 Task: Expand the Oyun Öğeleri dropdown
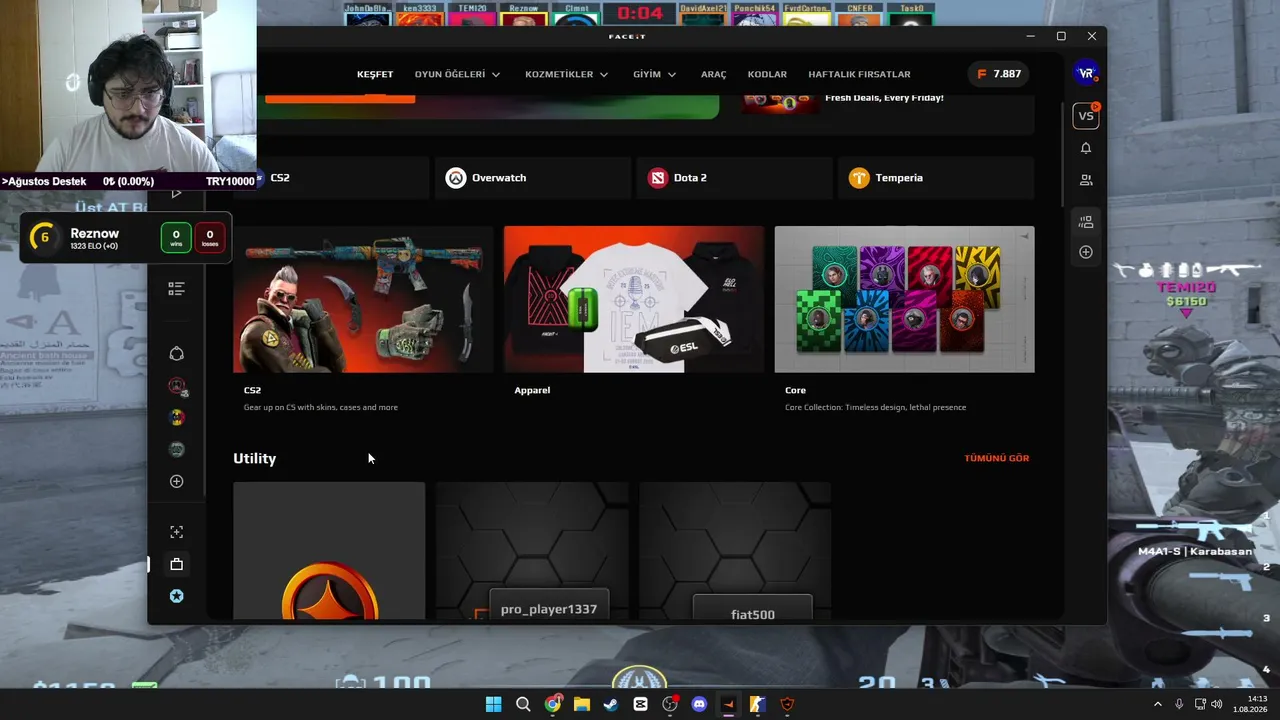[458, 74]
